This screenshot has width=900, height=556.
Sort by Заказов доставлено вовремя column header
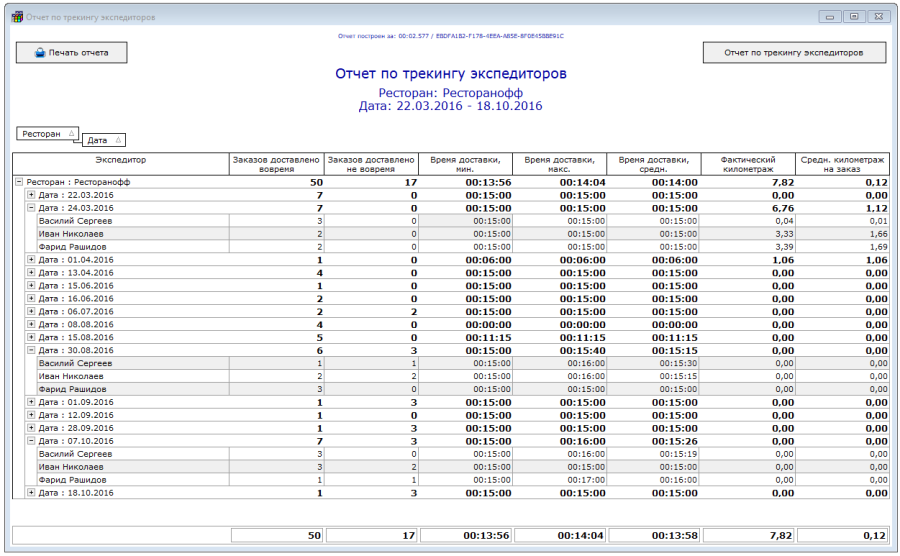tap(275, 164)
